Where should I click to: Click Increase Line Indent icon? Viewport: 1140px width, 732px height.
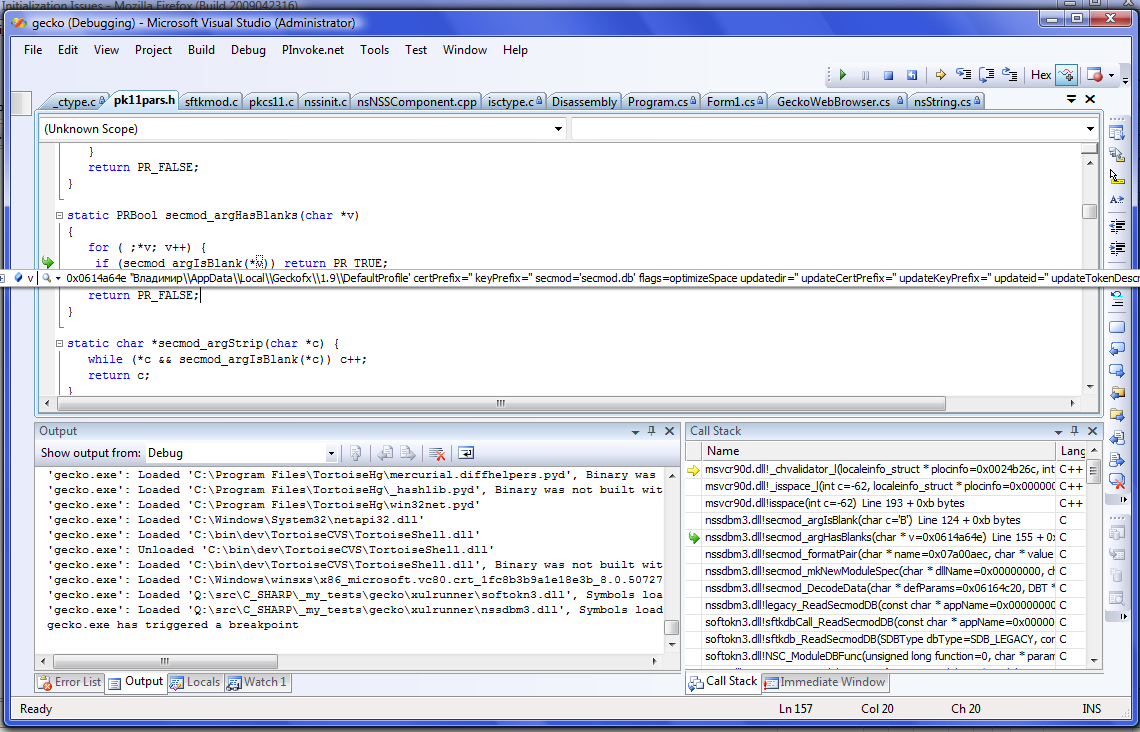click(x=1117, y=249)
